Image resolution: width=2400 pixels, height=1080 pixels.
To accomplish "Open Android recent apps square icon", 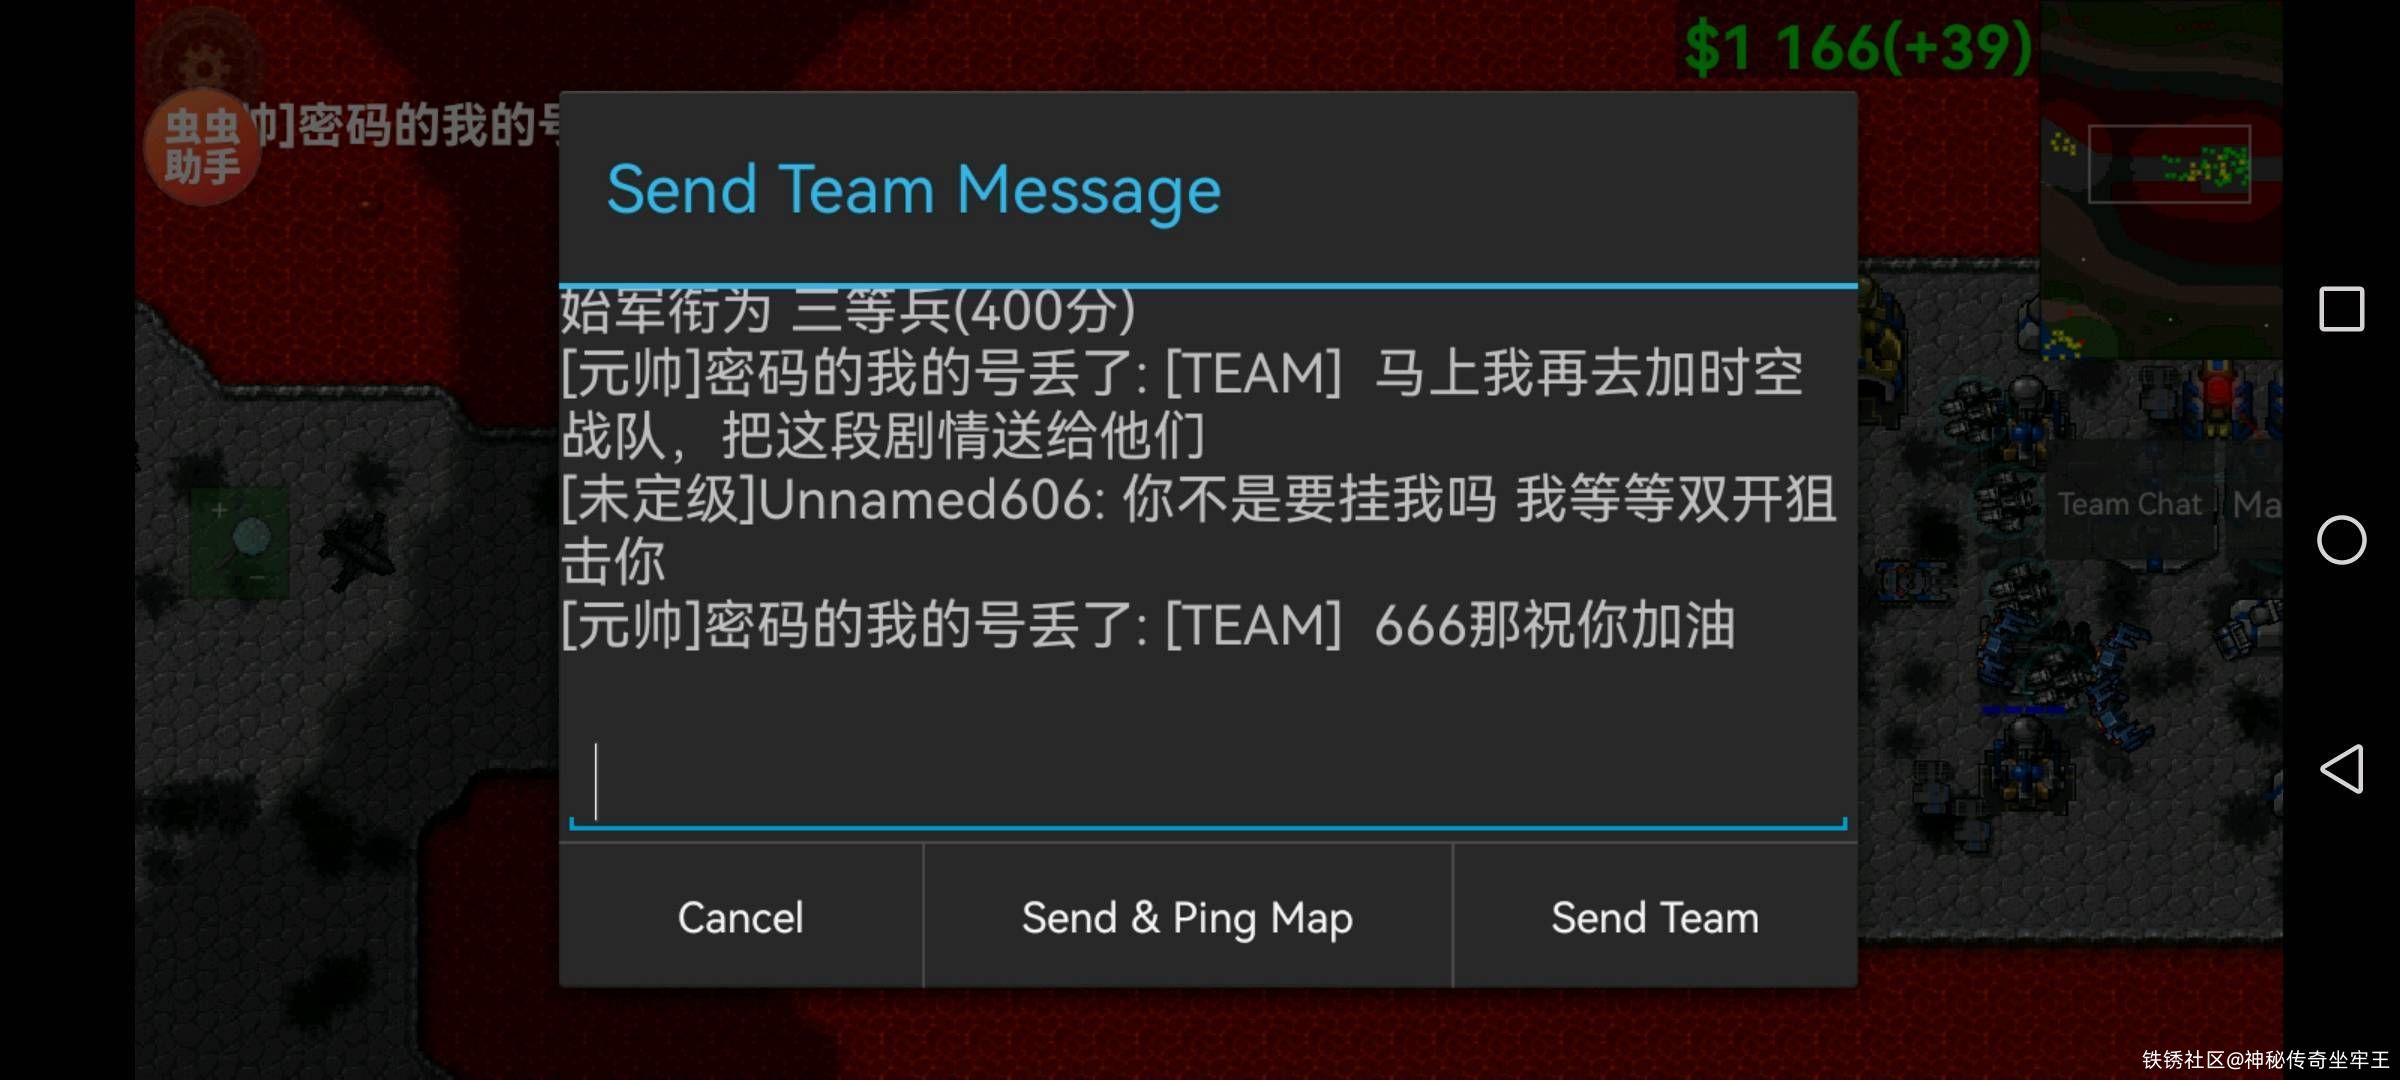I will tap(2341, 309).
